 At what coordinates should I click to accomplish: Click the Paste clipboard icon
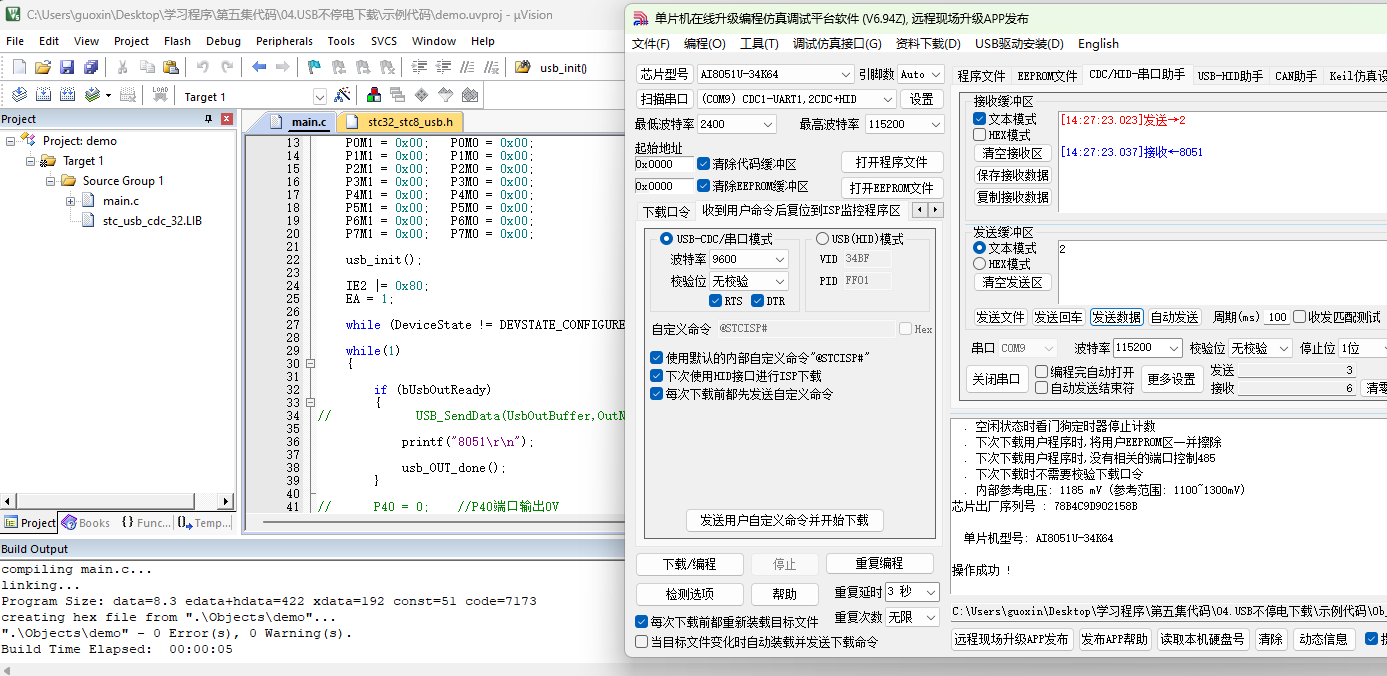tap(170, 67)
